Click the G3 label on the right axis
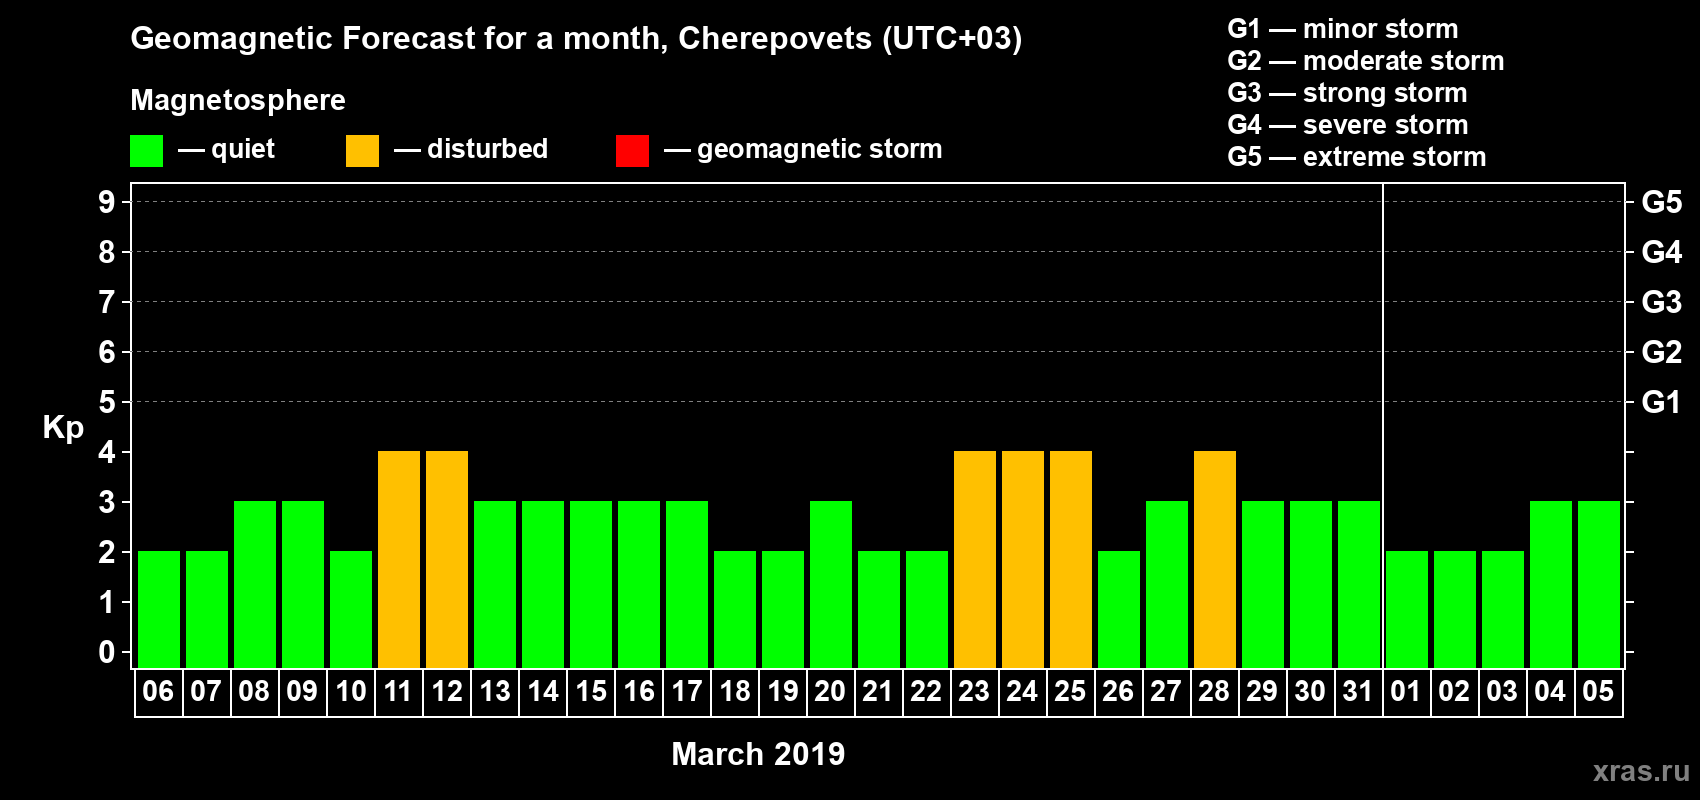 pos(1662,302)
